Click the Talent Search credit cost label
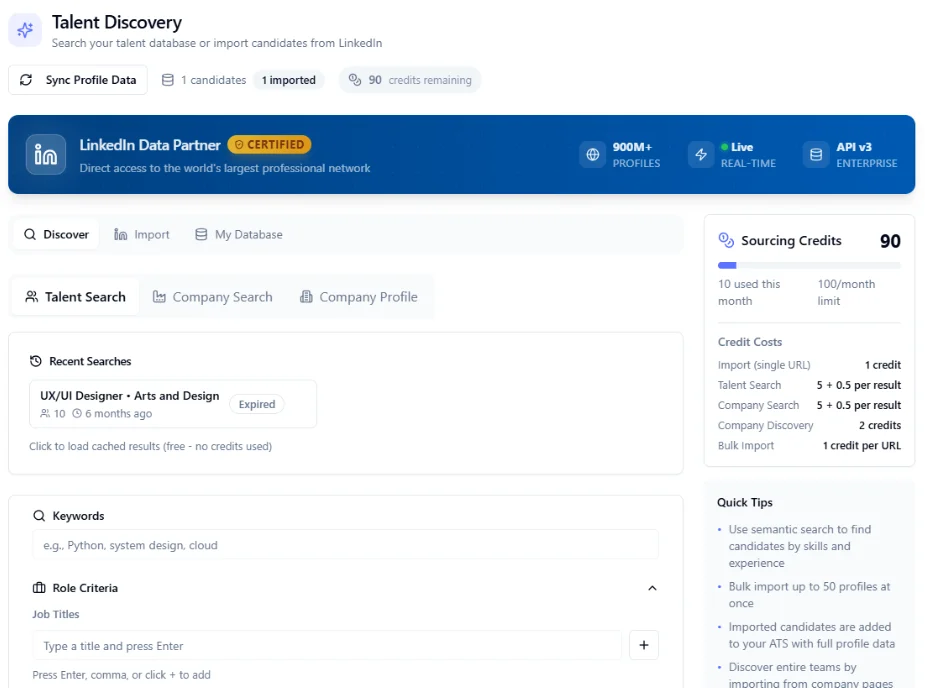The height and width of the screenshot is (688, 925). pos(749,385)
